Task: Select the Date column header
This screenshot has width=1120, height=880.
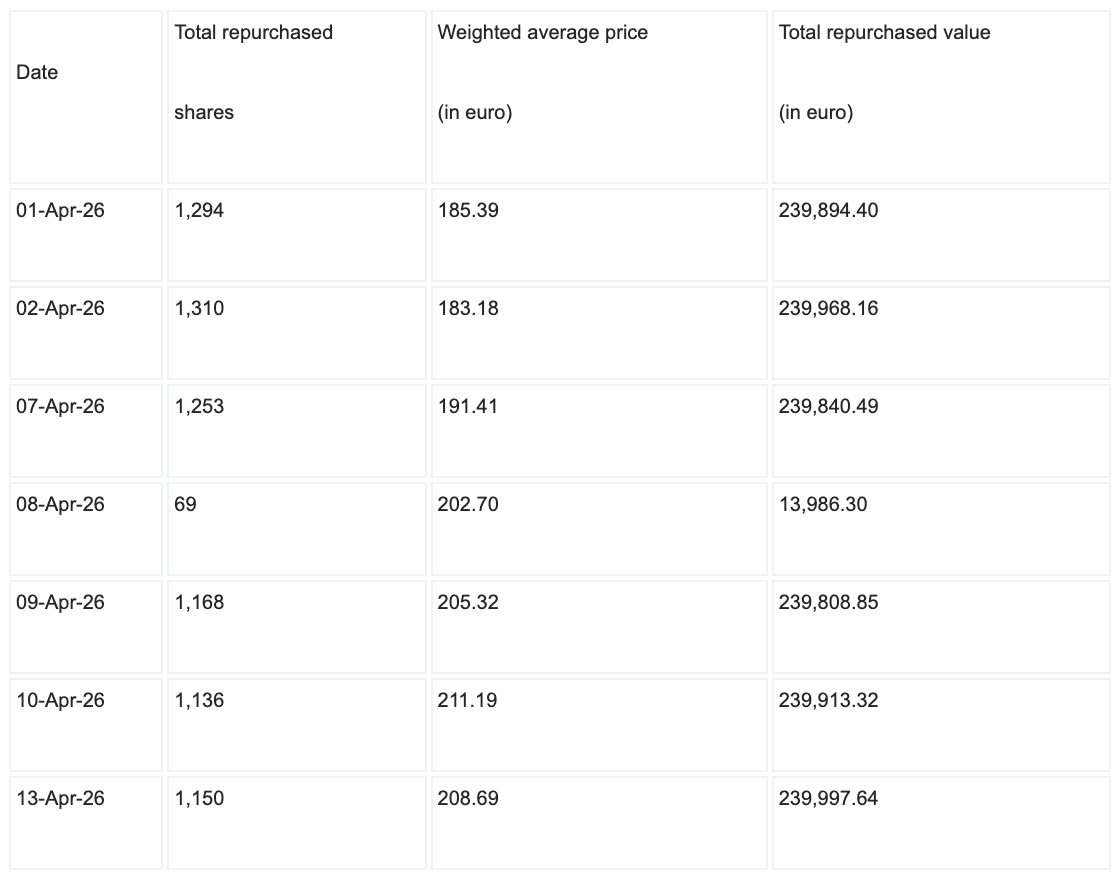Action: coord(86,97)
